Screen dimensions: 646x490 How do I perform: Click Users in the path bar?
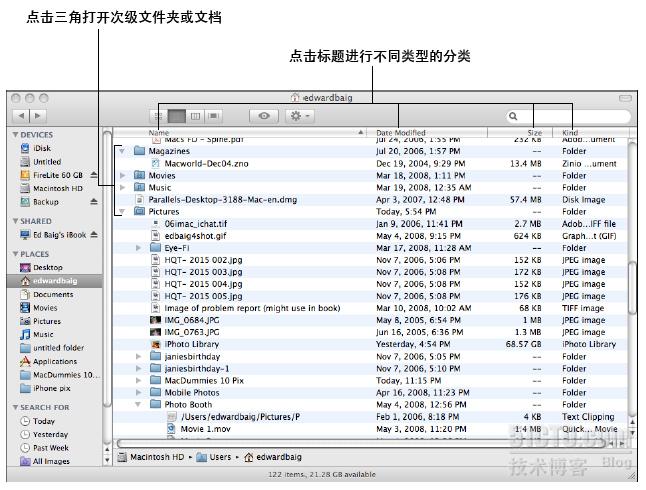tap(214, 457)
